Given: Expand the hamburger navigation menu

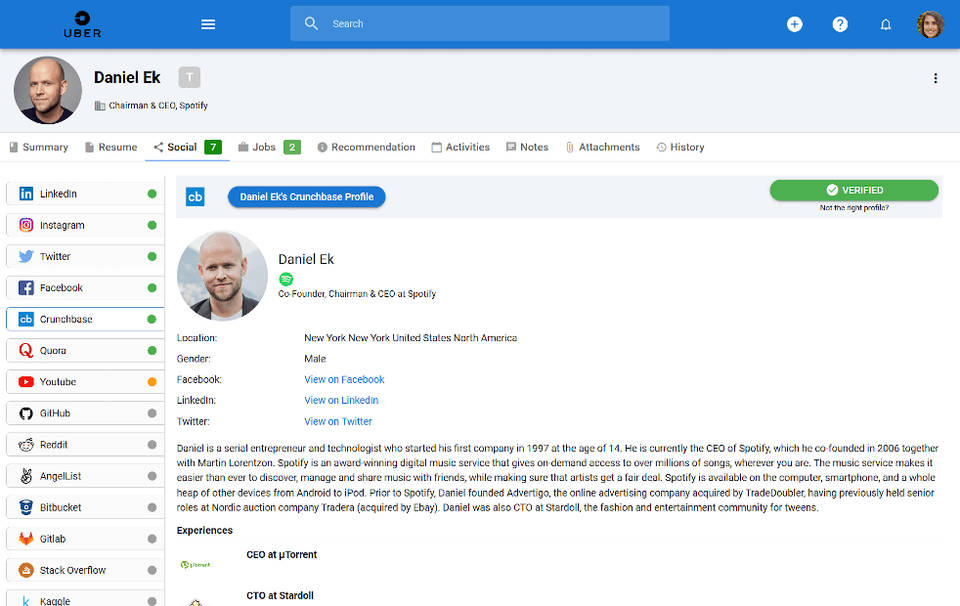Looking at the screenshot, I should (x=208, y=23).
